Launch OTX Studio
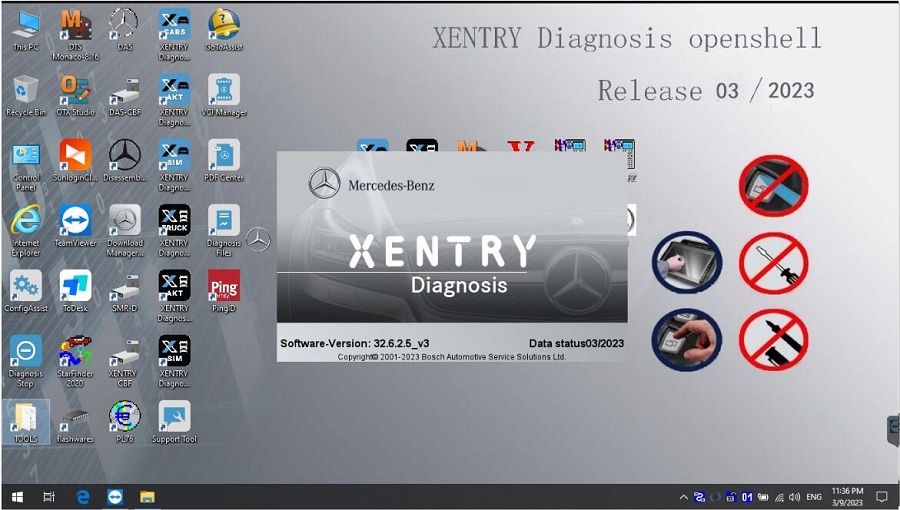This screenshot has height=510, width=900. [x=75, y=96]
